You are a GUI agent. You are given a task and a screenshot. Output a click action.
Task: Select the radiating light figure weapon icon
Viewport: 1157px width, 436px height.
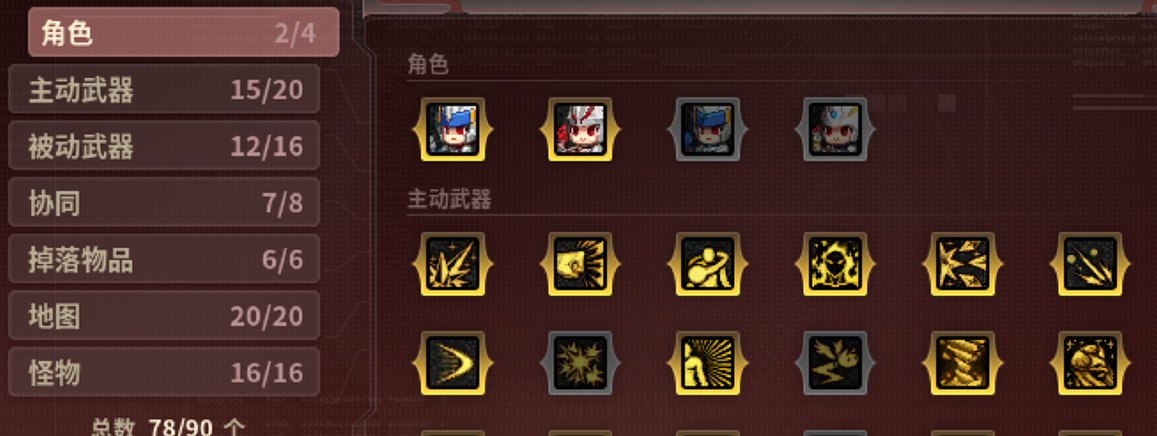point(708,363)
